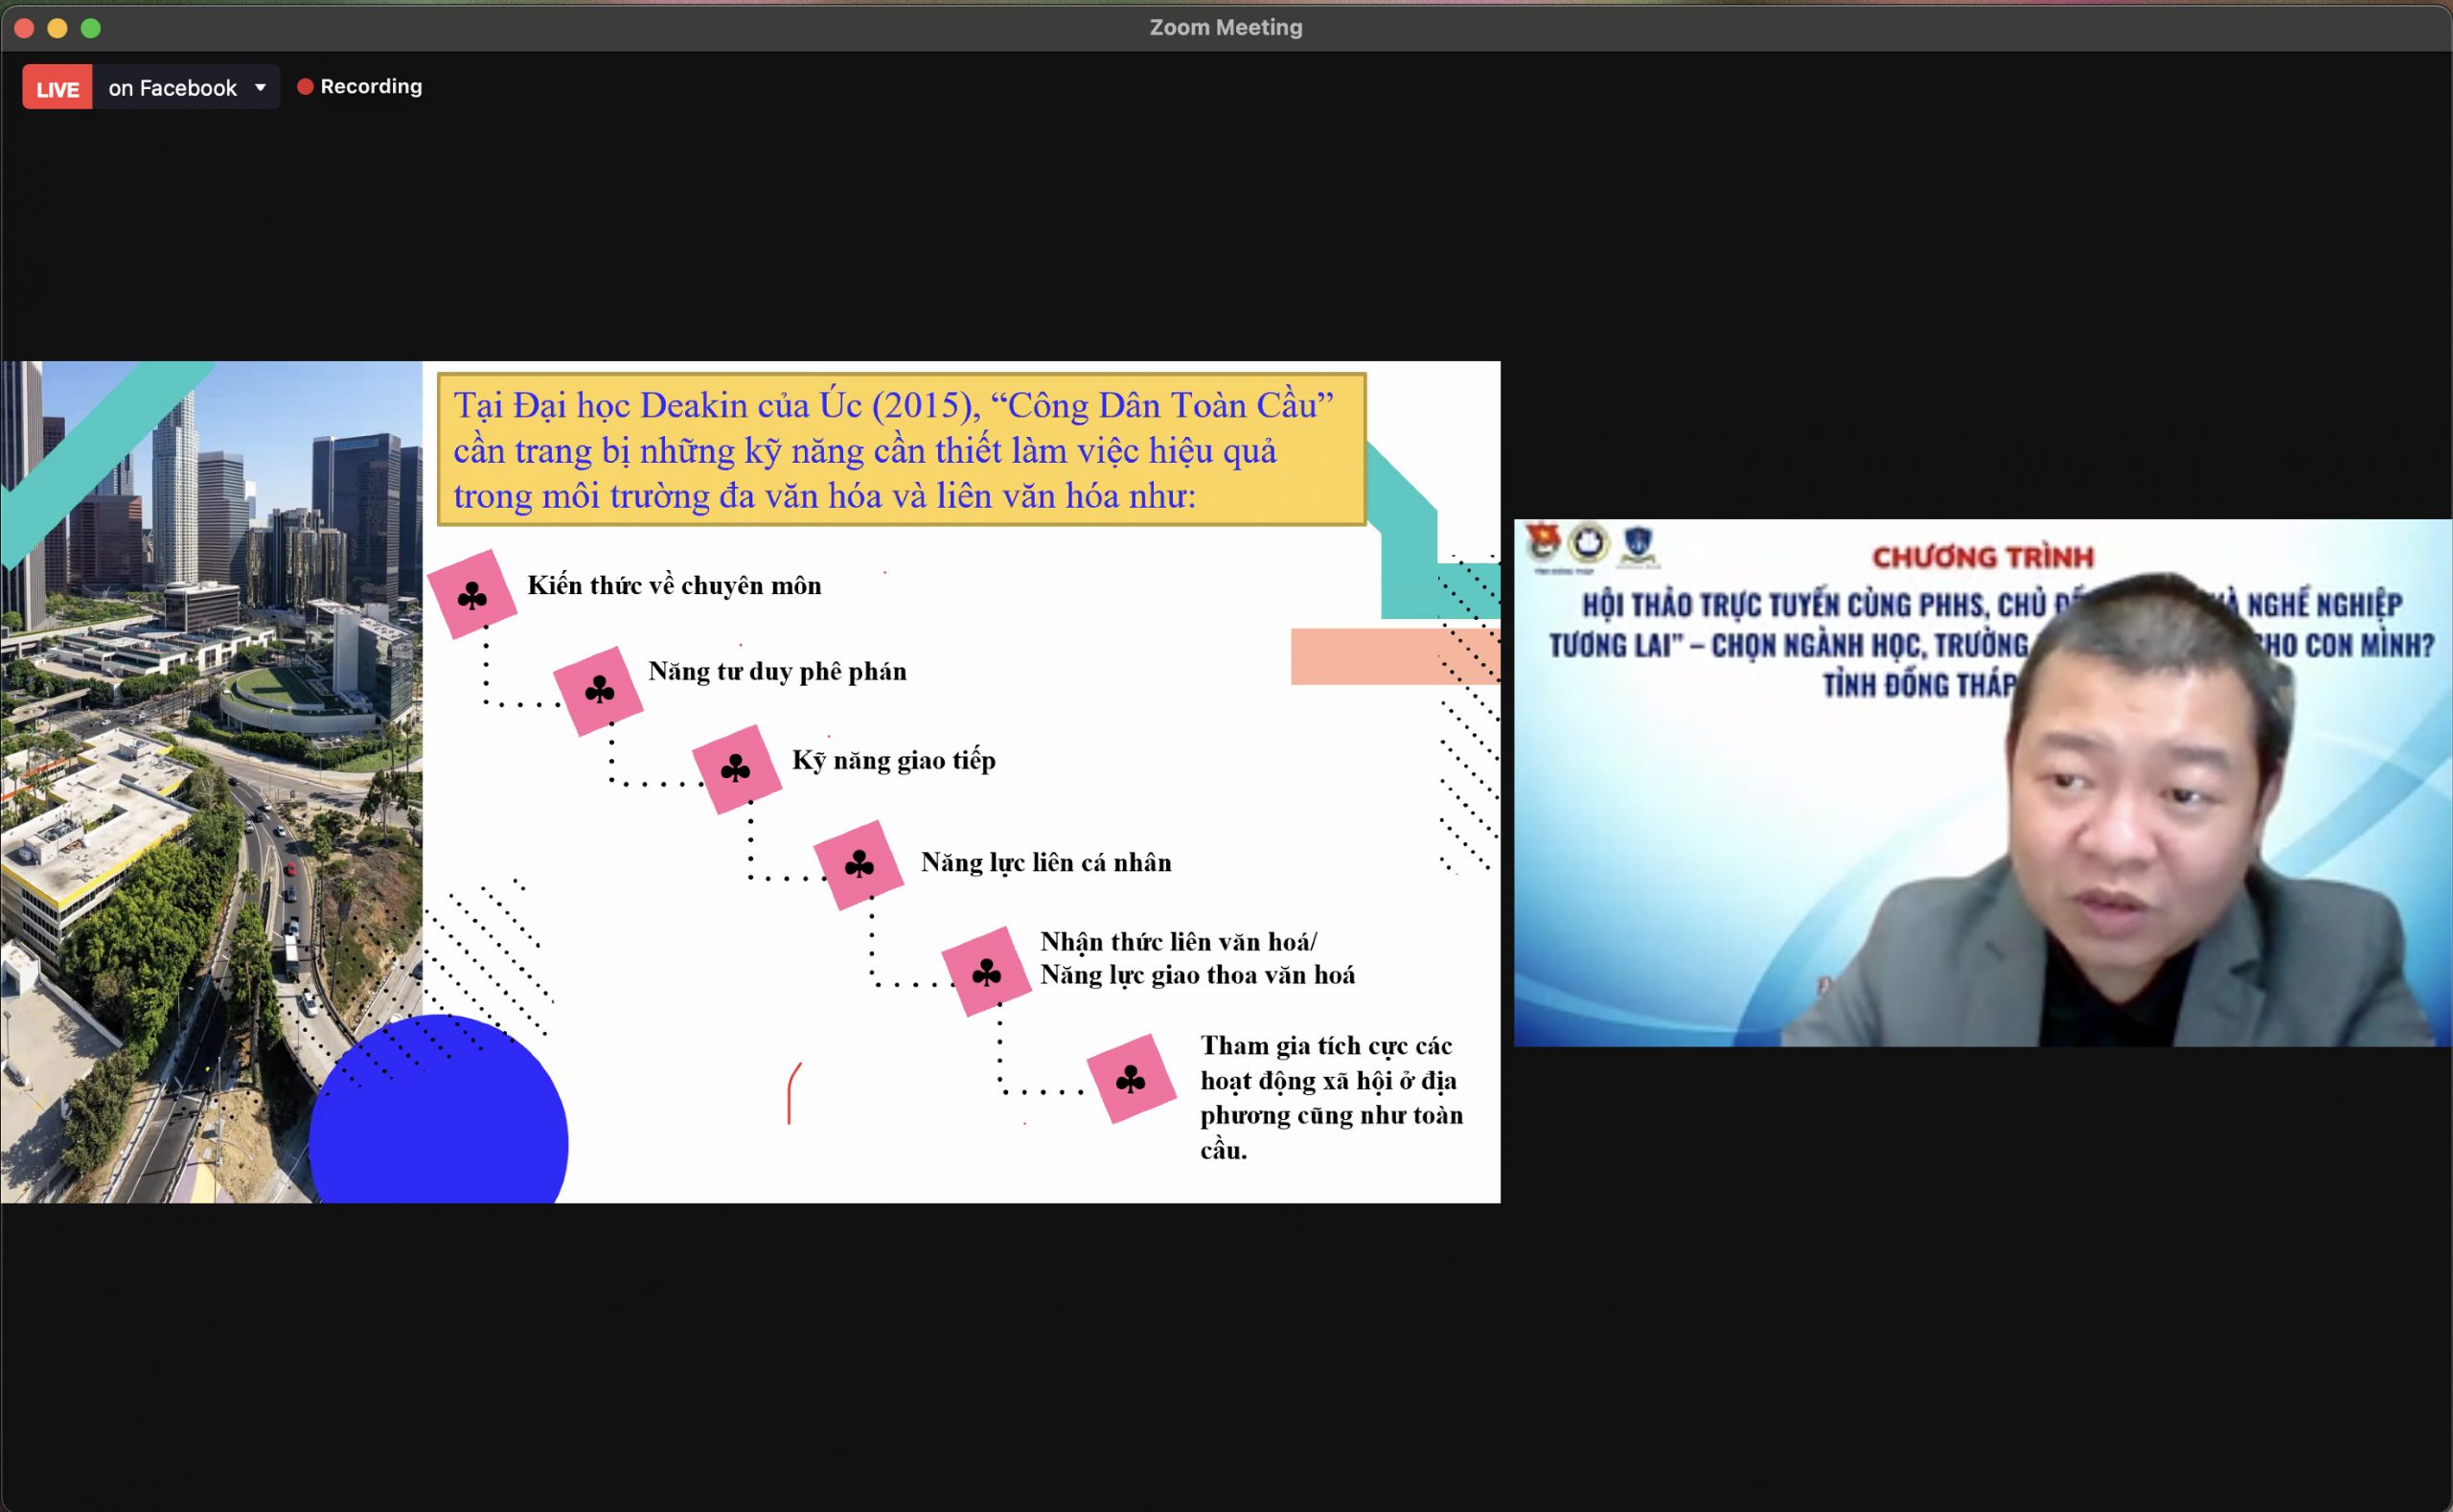Click the yellow minimize window button
The width and height of the screenshot is (2453, 1512).
[58, 28]
